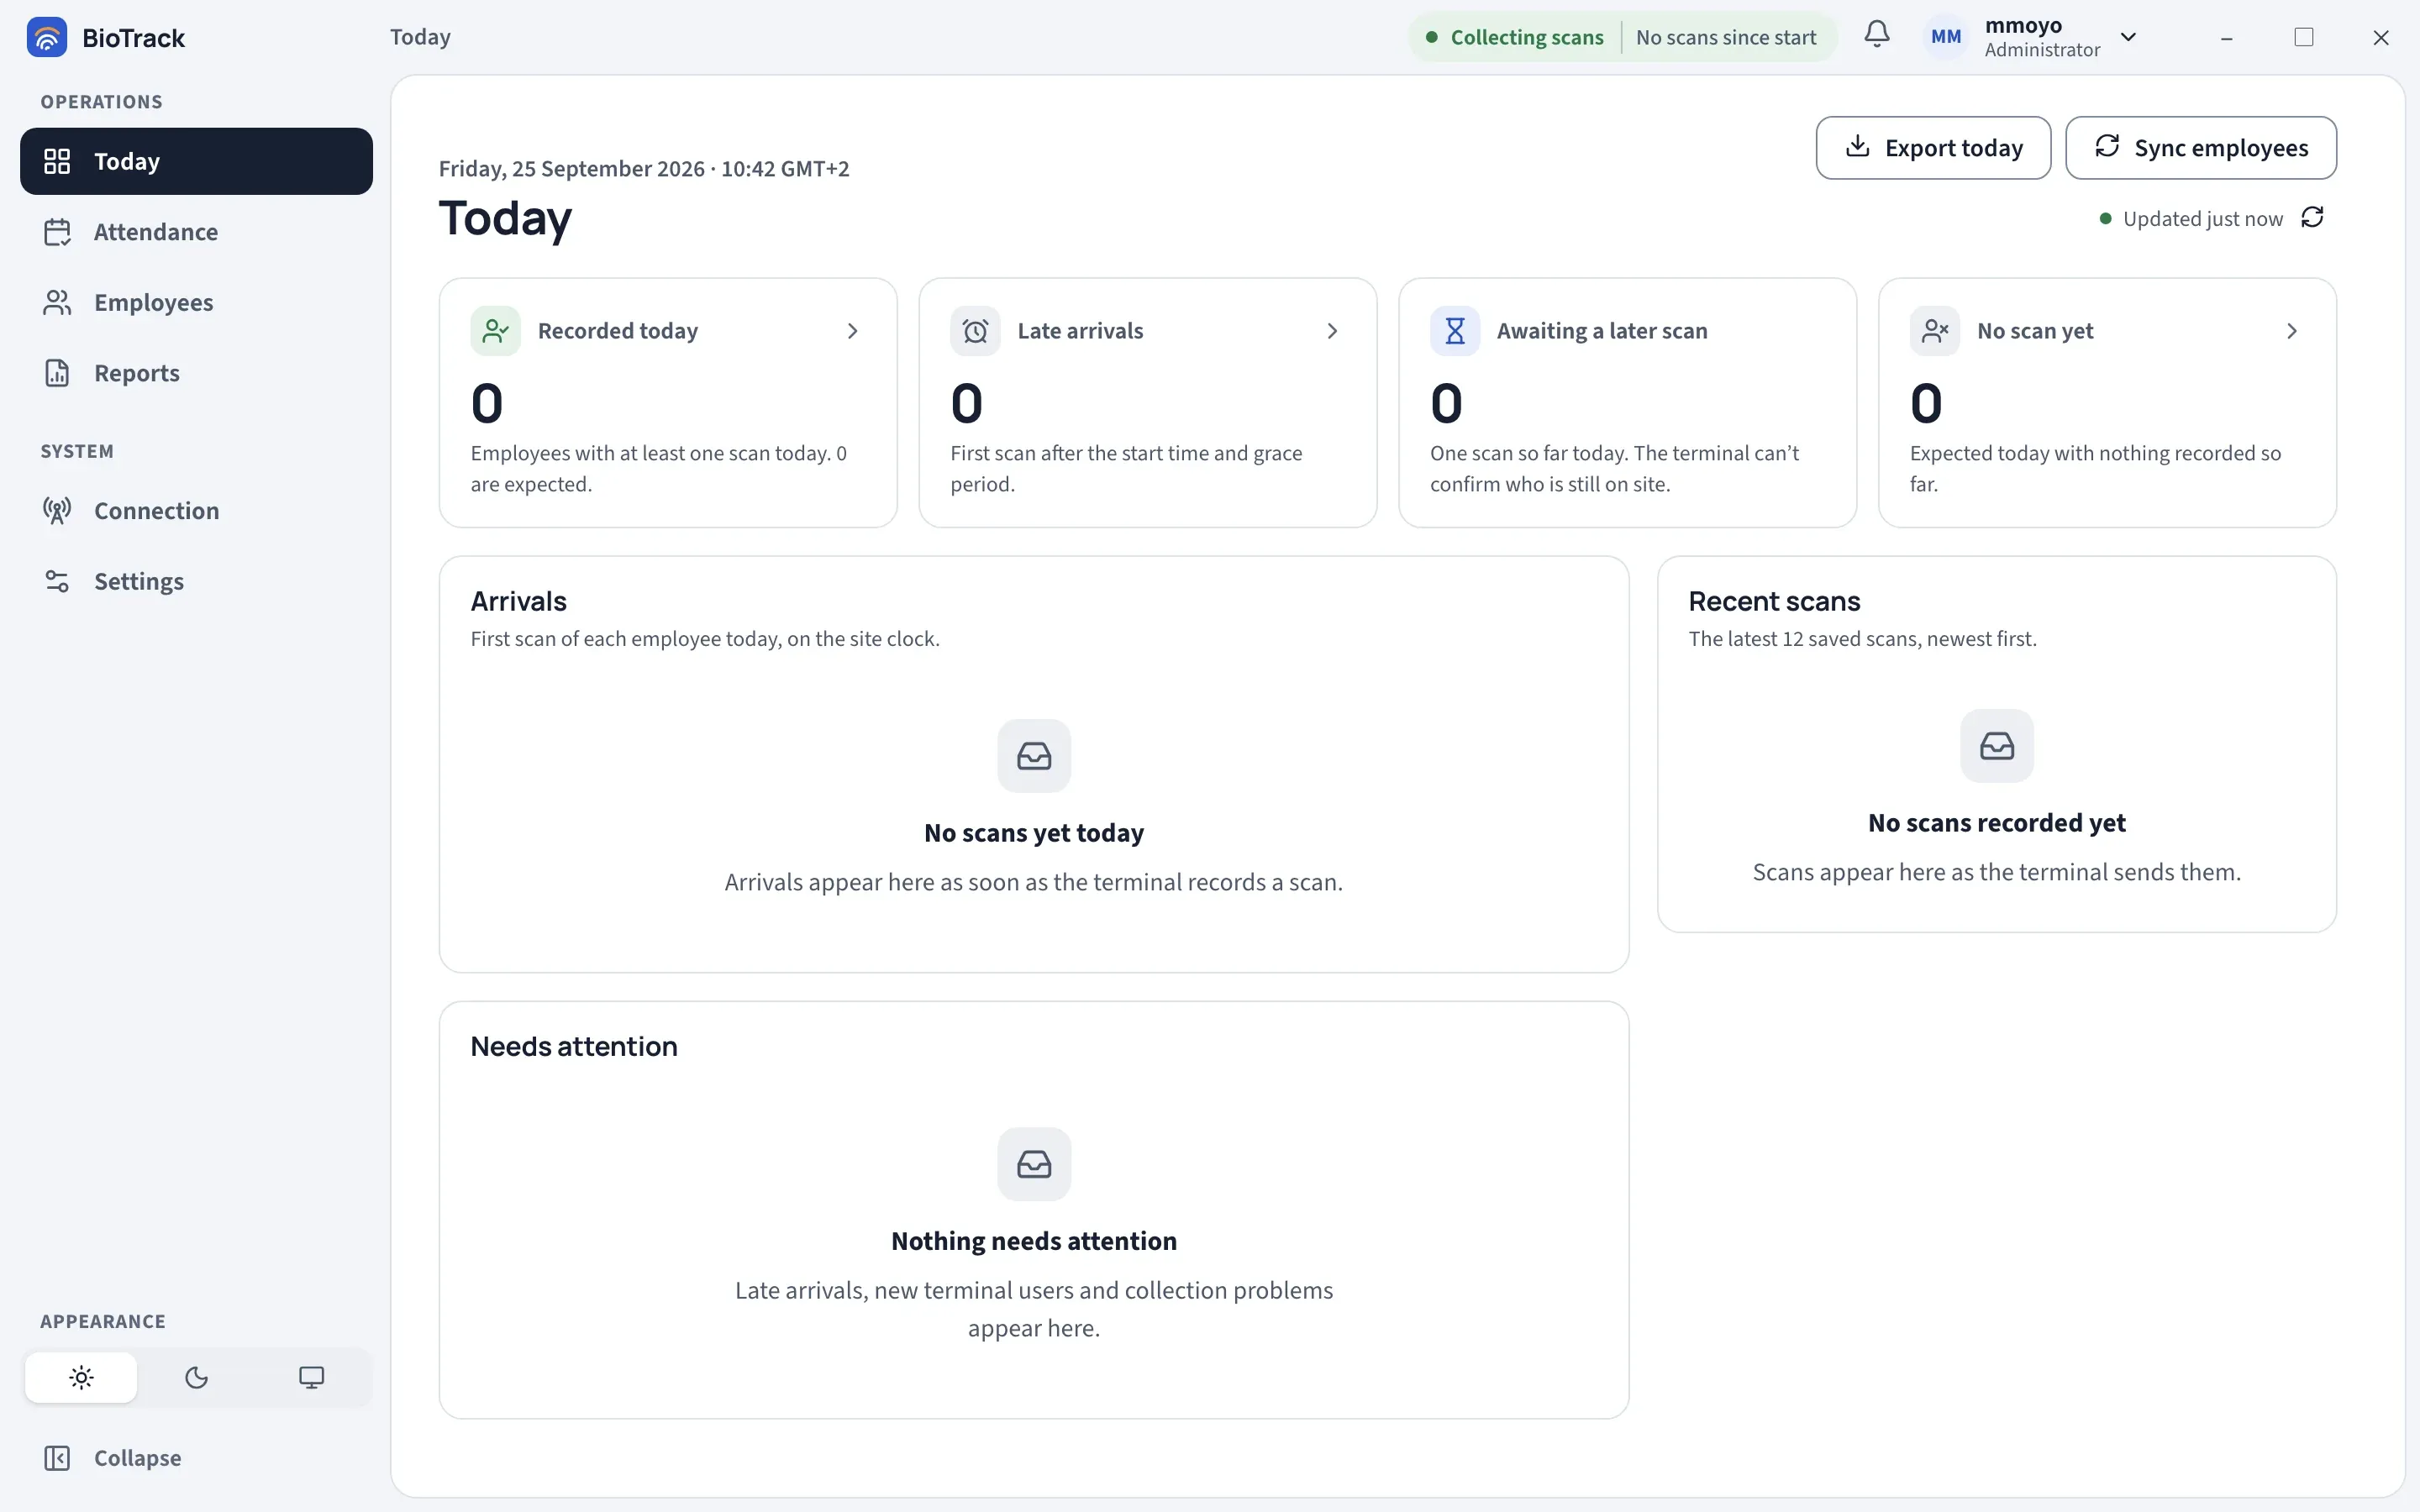Click the Nothing needs attention message
Image resolution: width=2420 pixels, height=1512 pixels.
(1034, 1241)
